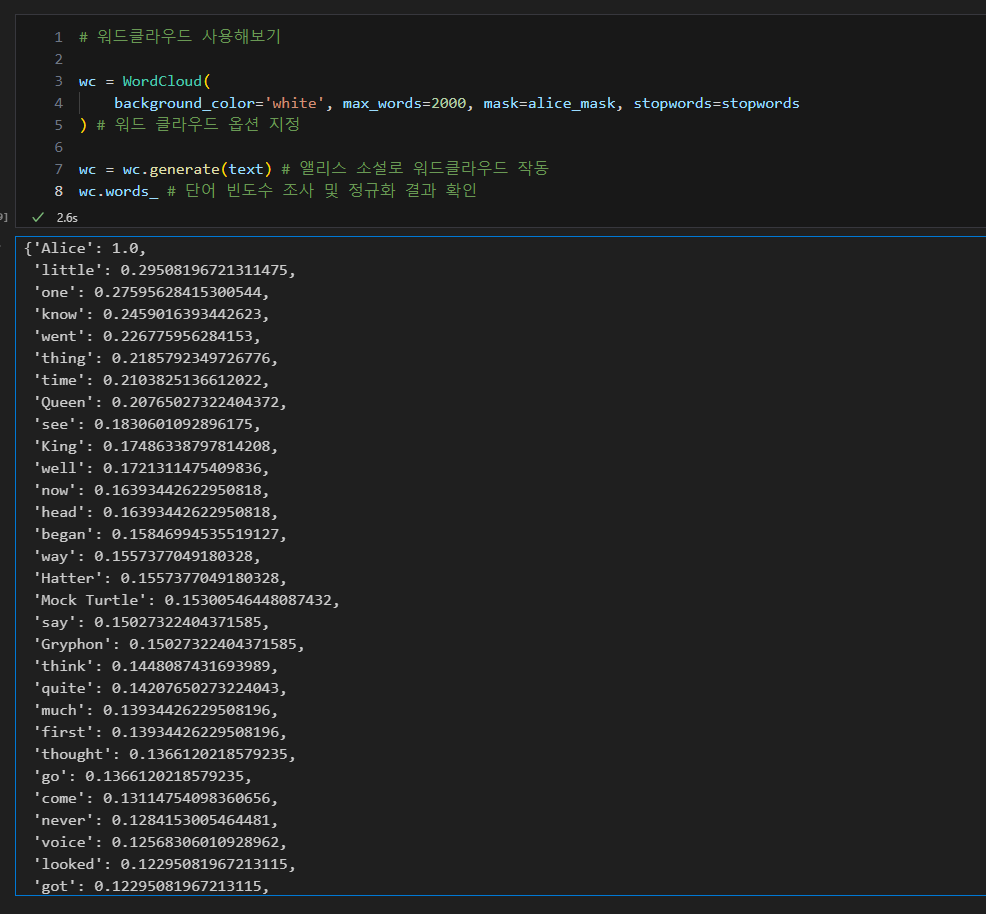The width and height of the screenshot is (986, 914).
Task: Click the green cell execution success checkmark
Action: (38, 217)
